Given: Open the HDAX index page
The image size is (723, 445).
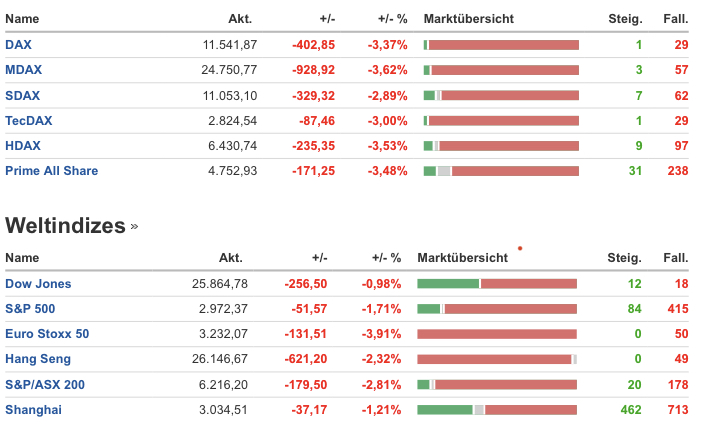Looking at the screenshot, I should click(x=23, y=145).
